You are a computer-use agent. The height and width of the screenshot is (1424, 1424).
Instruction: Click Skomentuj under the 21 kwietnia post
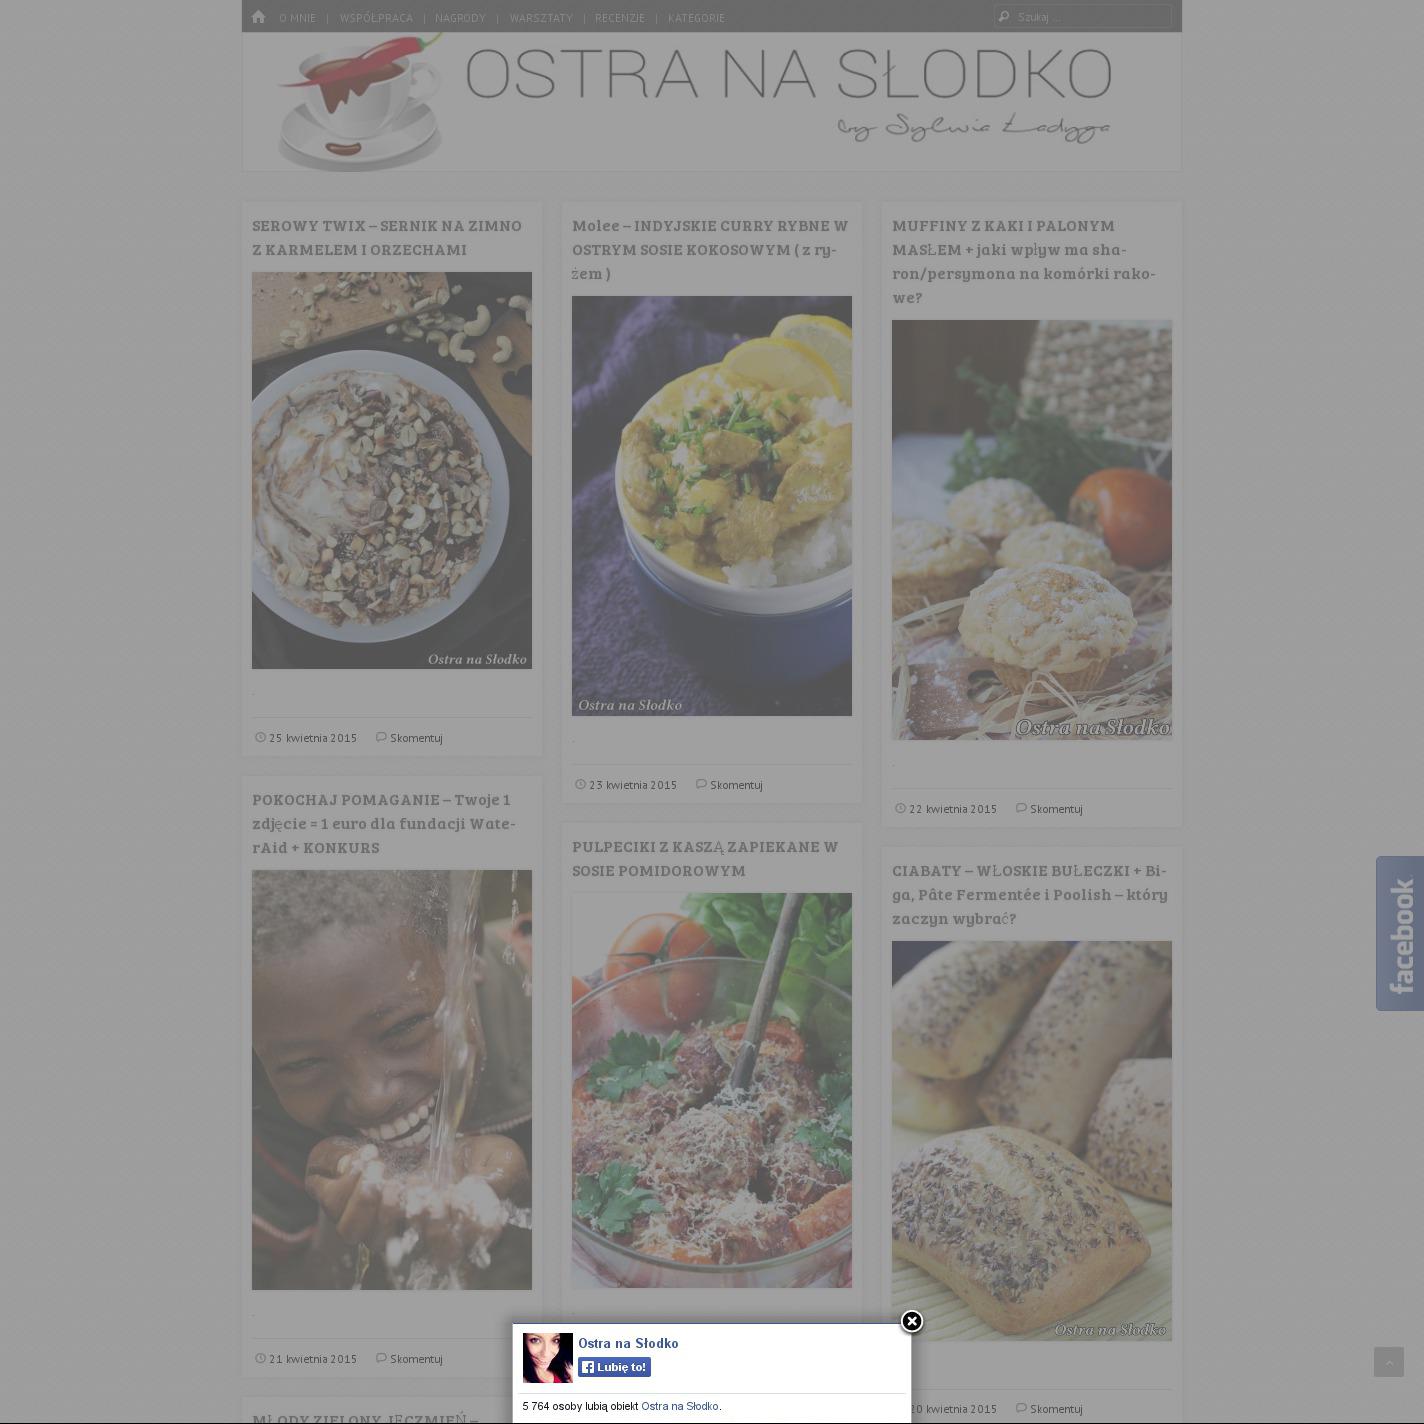tap(416, 1359)
